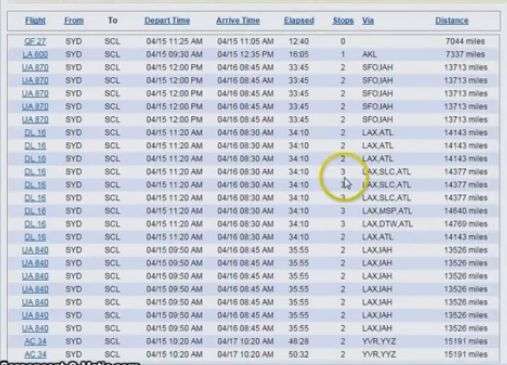The width and height of the screenshot is (507, 365).
Task: Open DL 16 via LAX,DTW,ATL
Action: point(35,224)
